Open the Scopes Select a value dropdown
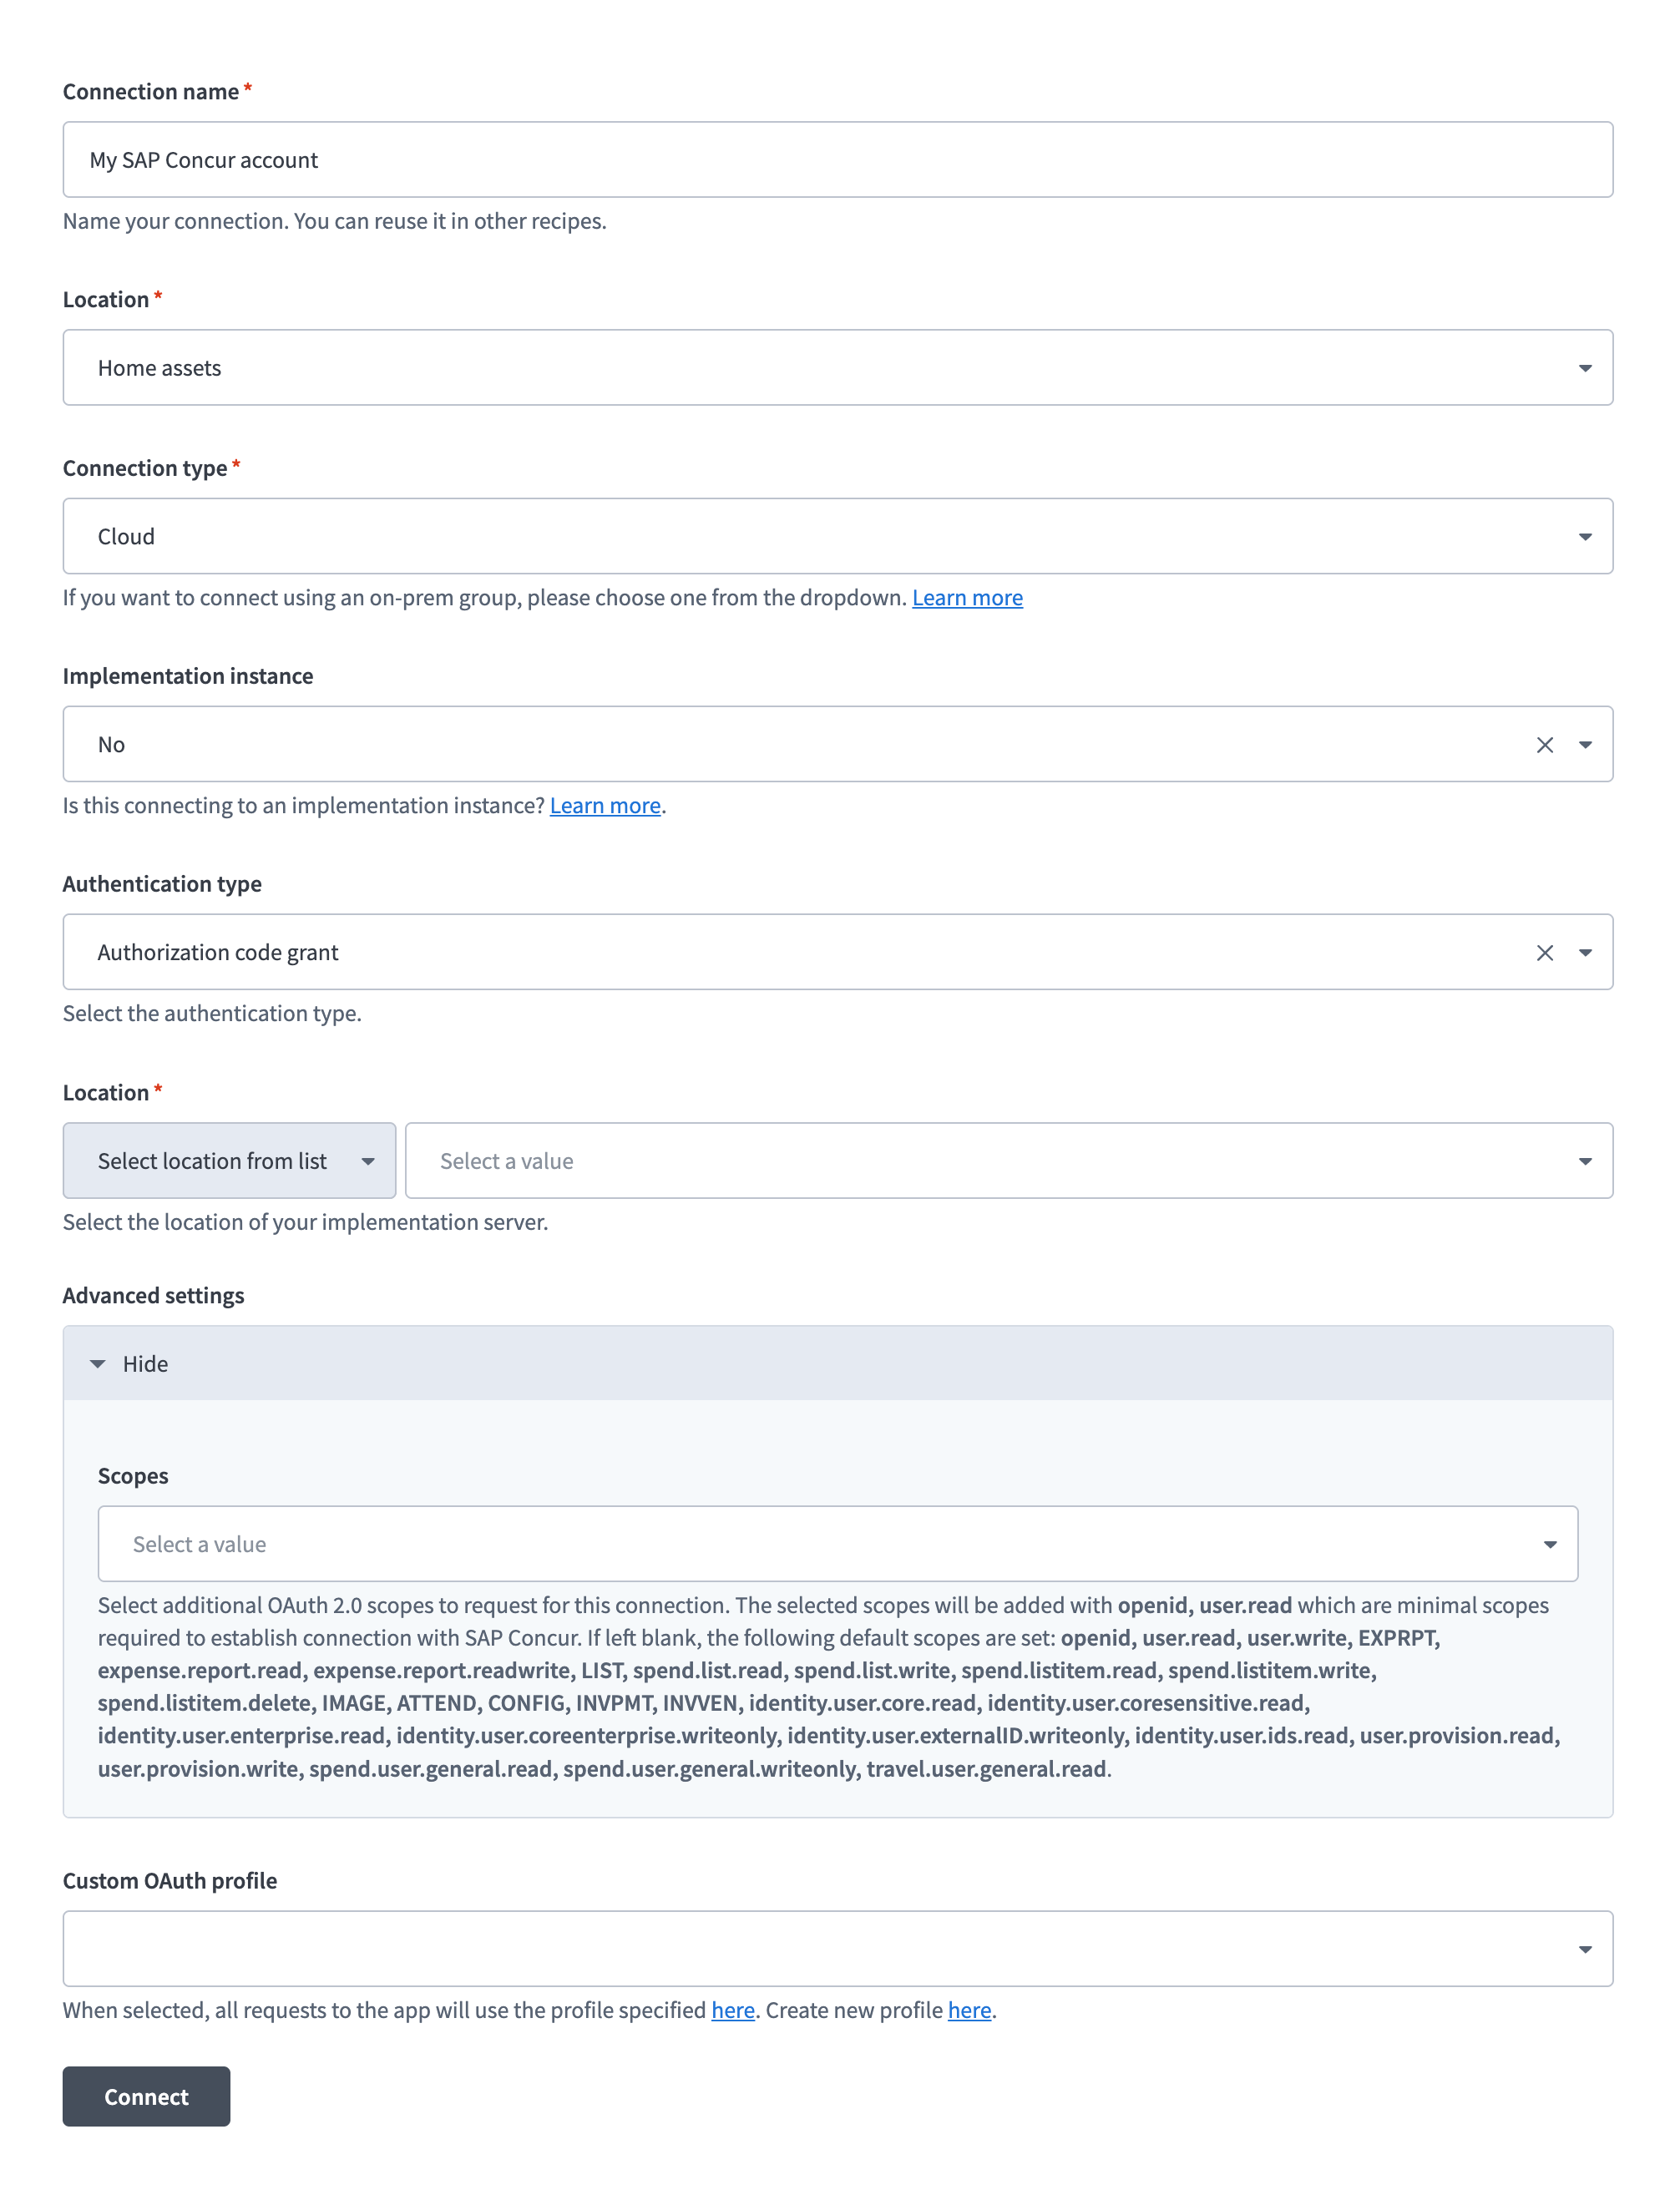The image size is (1680, 2190). pyautogui.click(x=835, y=1544)
